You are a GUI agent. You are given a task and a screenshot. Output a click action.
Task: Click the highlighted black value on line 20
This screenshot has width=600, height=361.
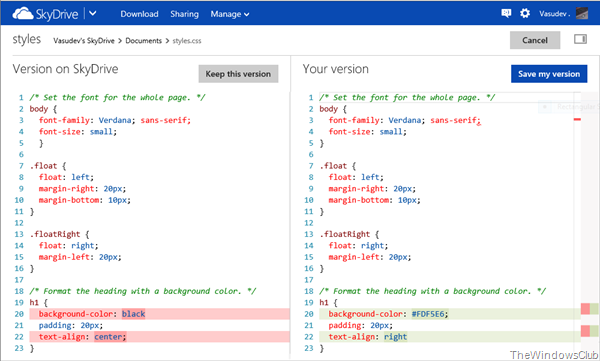134,314
